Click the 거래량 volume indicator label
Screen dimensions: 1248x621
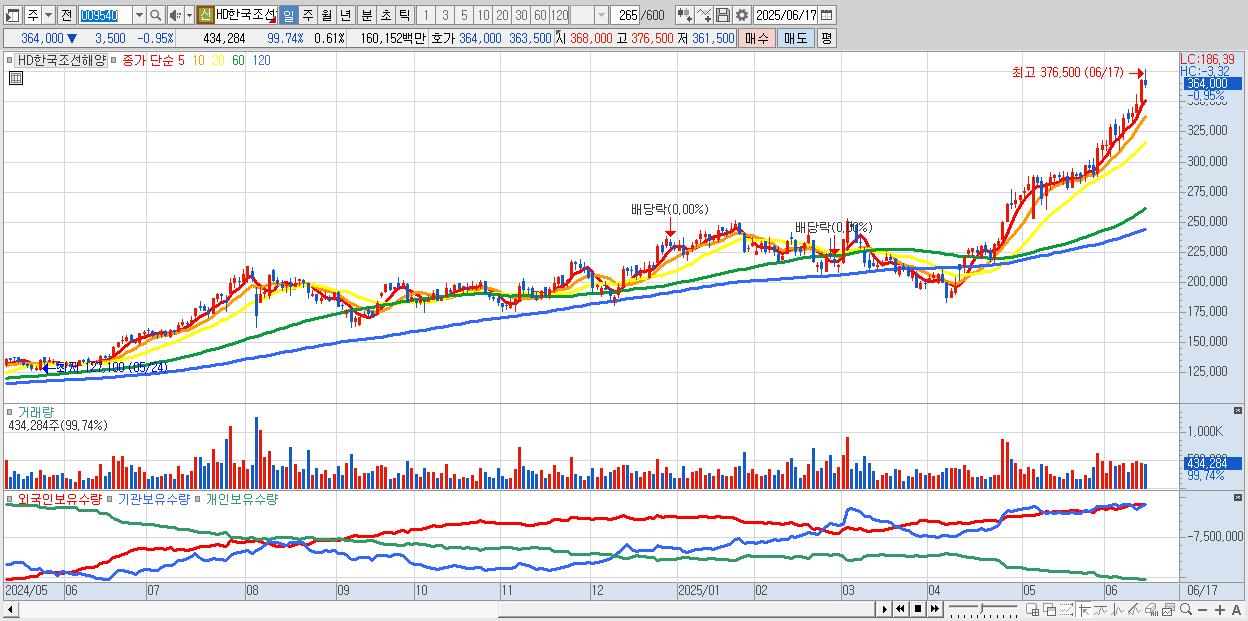pyautogui.click(x=35, y=412)
